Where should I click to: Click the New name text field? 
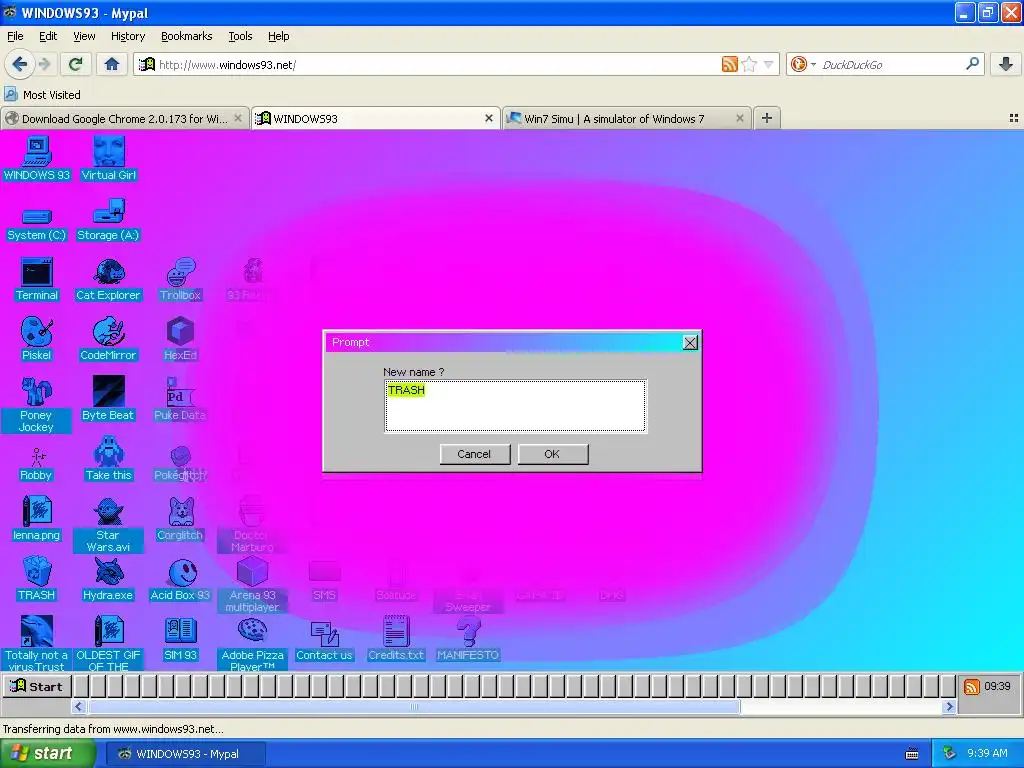(x=515, y=406)
